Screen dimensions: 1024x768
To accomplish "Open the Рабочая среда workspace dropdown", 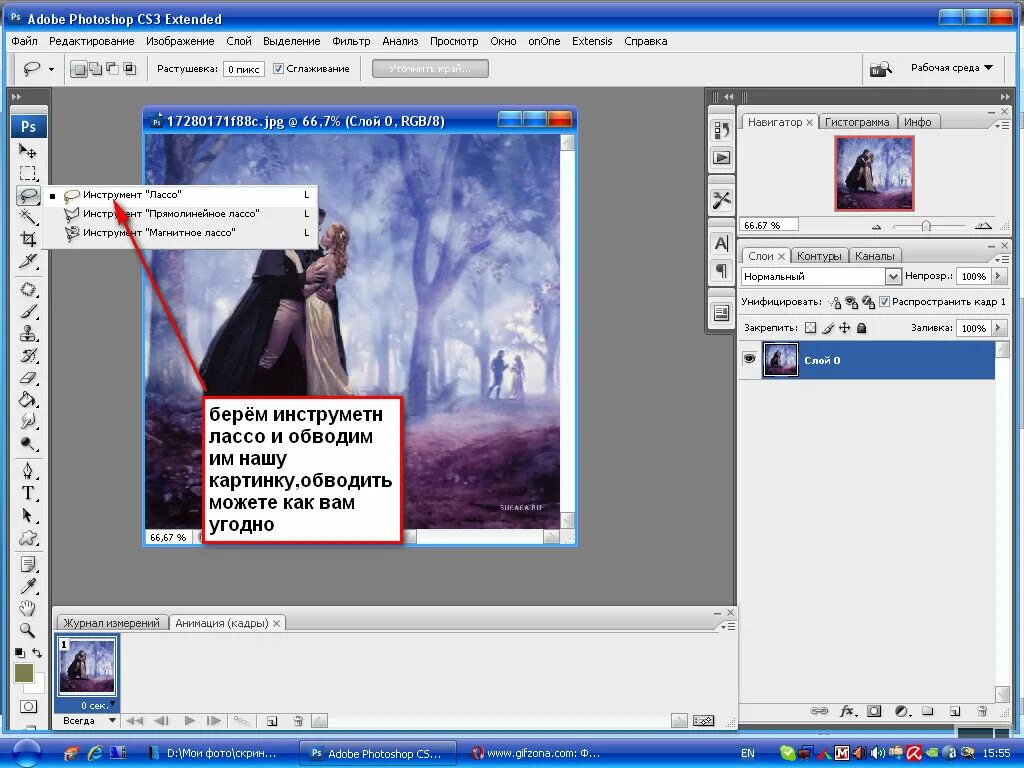I will coord(952,68).
